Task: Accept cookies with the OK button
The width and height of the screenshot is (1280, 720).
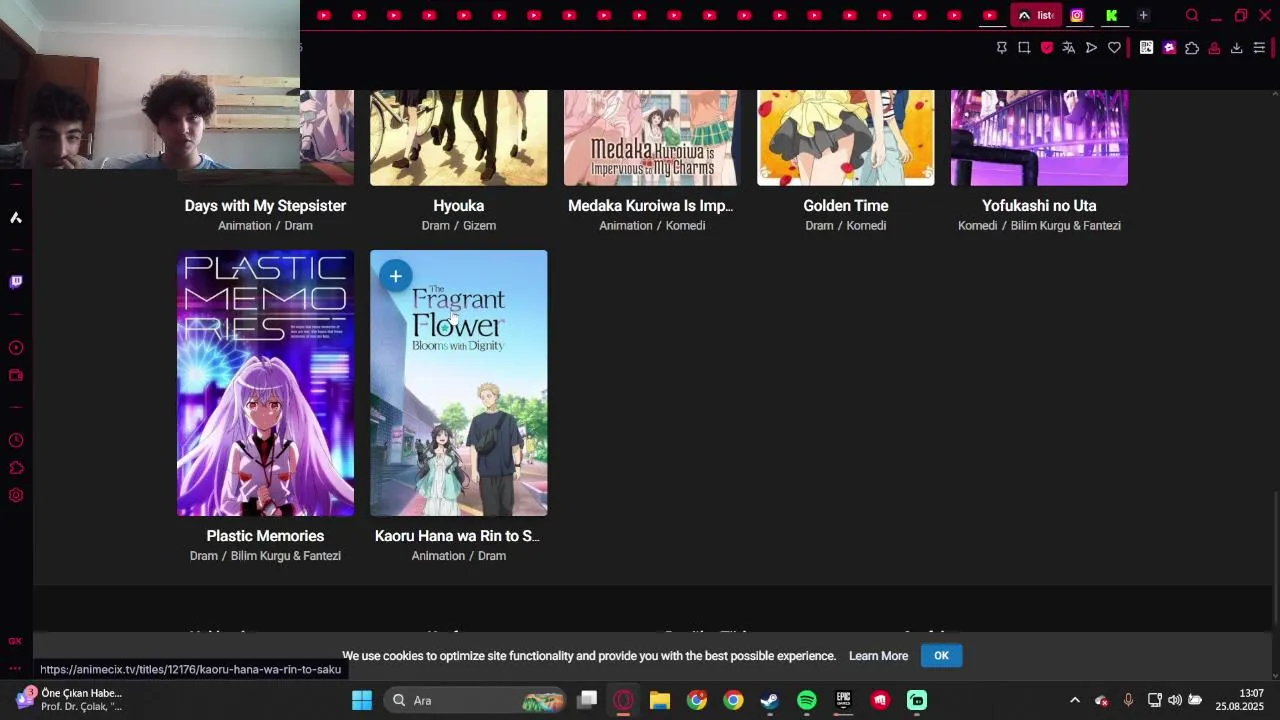Action: tap(941, 656)
